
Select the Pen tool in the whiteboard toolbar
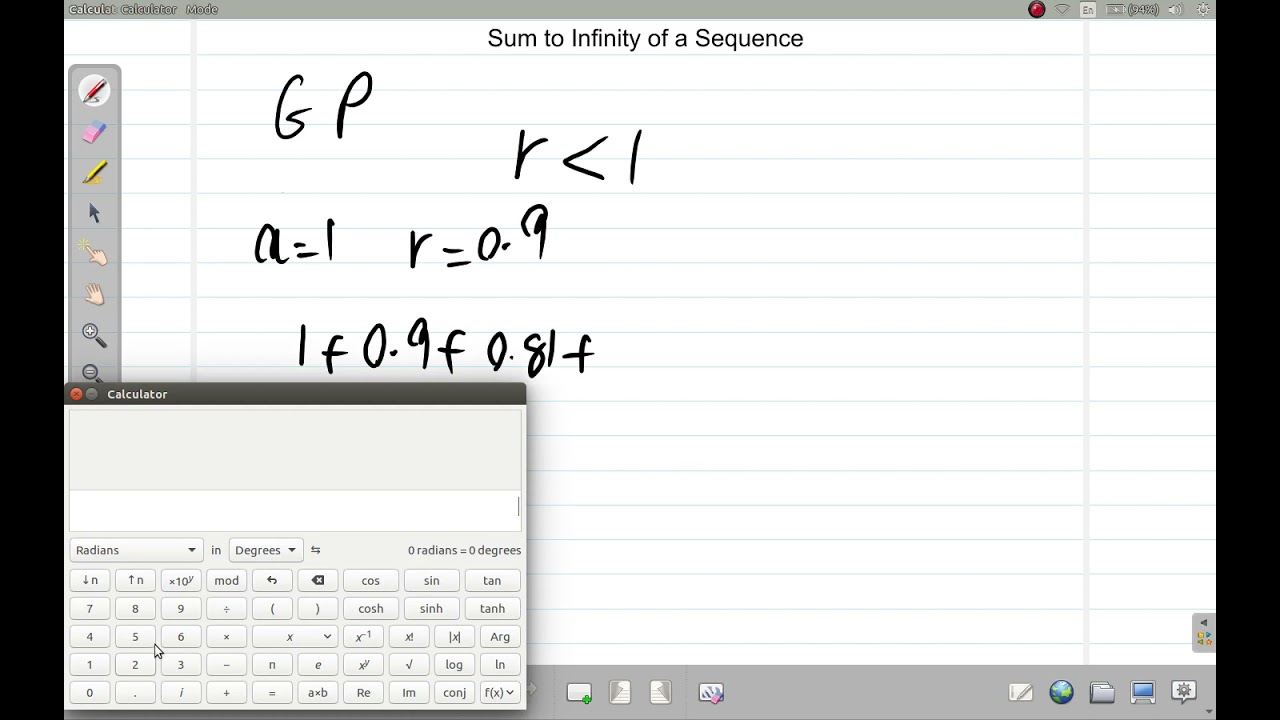coord(94,91)
